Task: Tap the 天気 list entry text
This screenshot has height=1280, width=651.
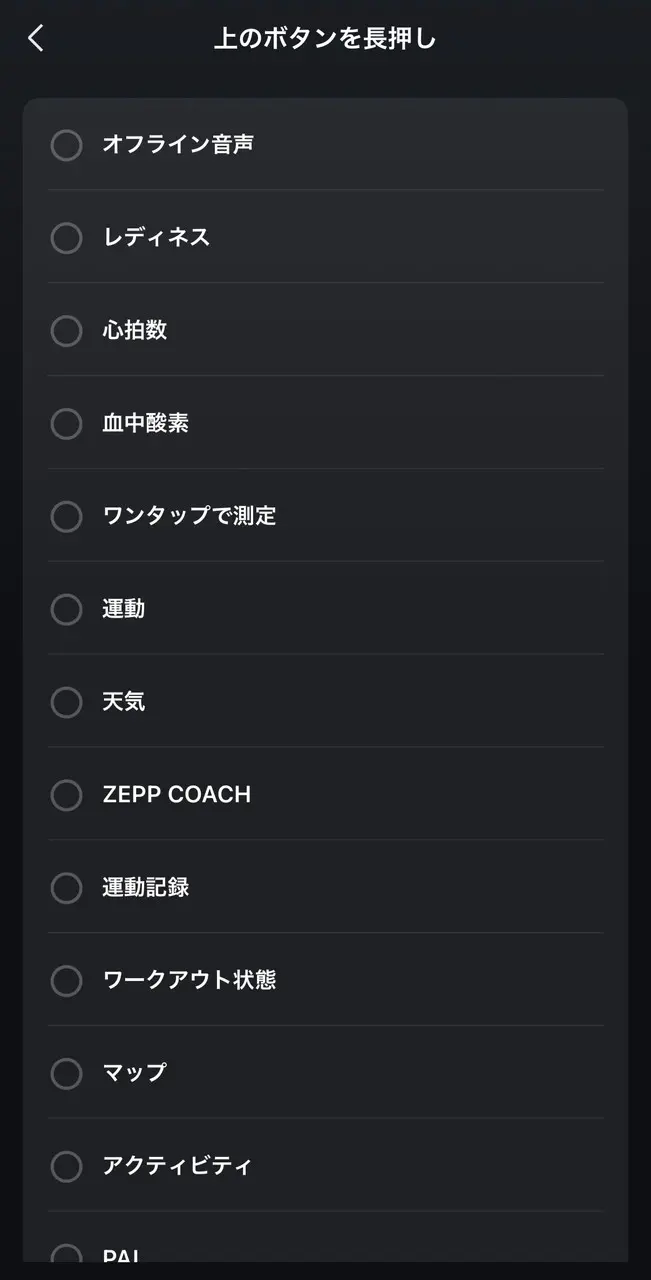Action: pos(124,702)
